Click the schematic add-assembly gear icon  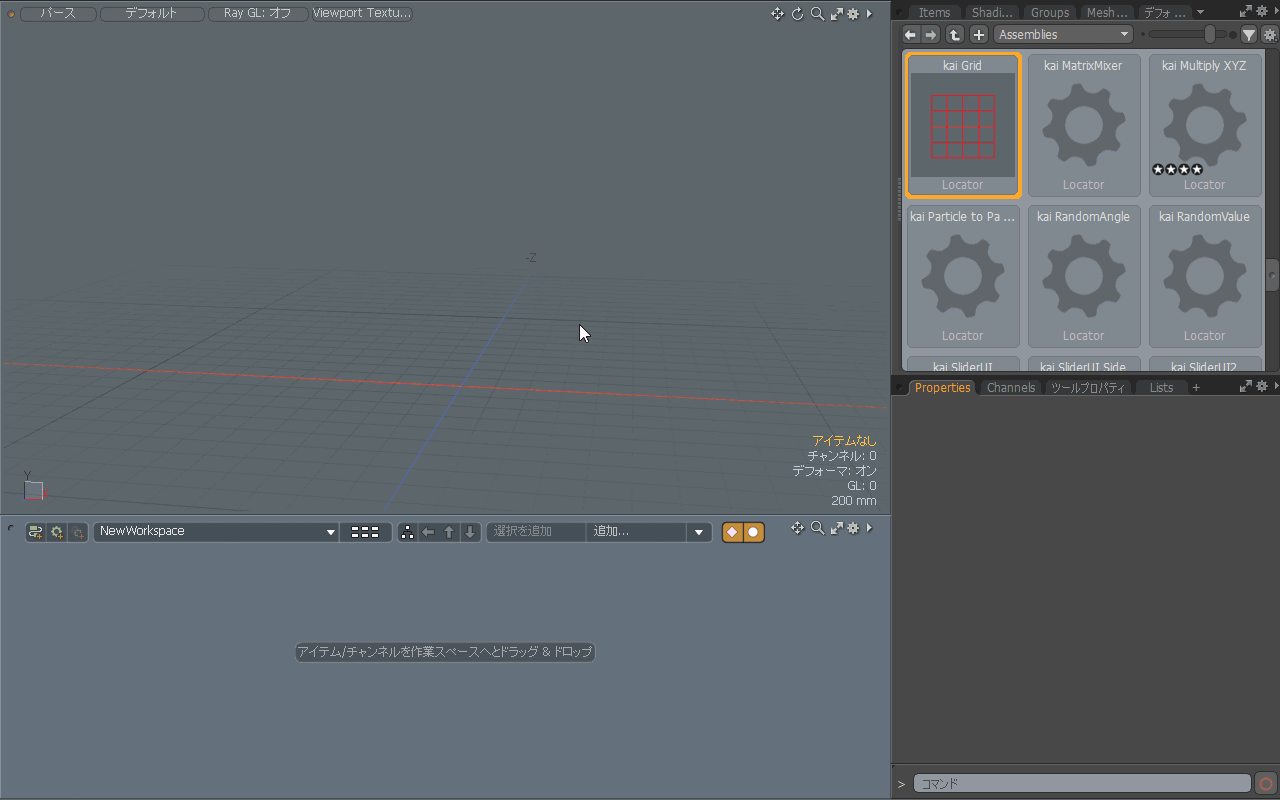pyautogui.click(x=57, y=532)
